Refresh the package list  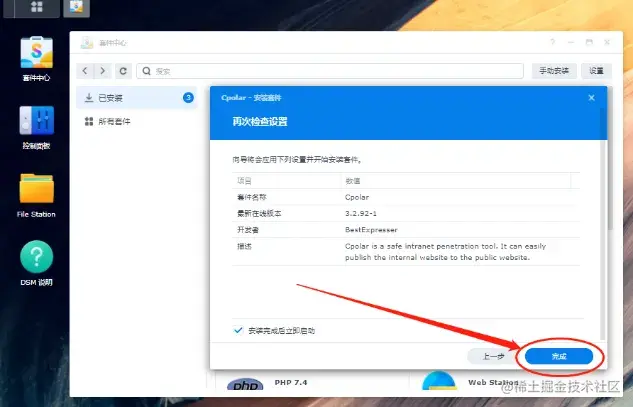123,71
